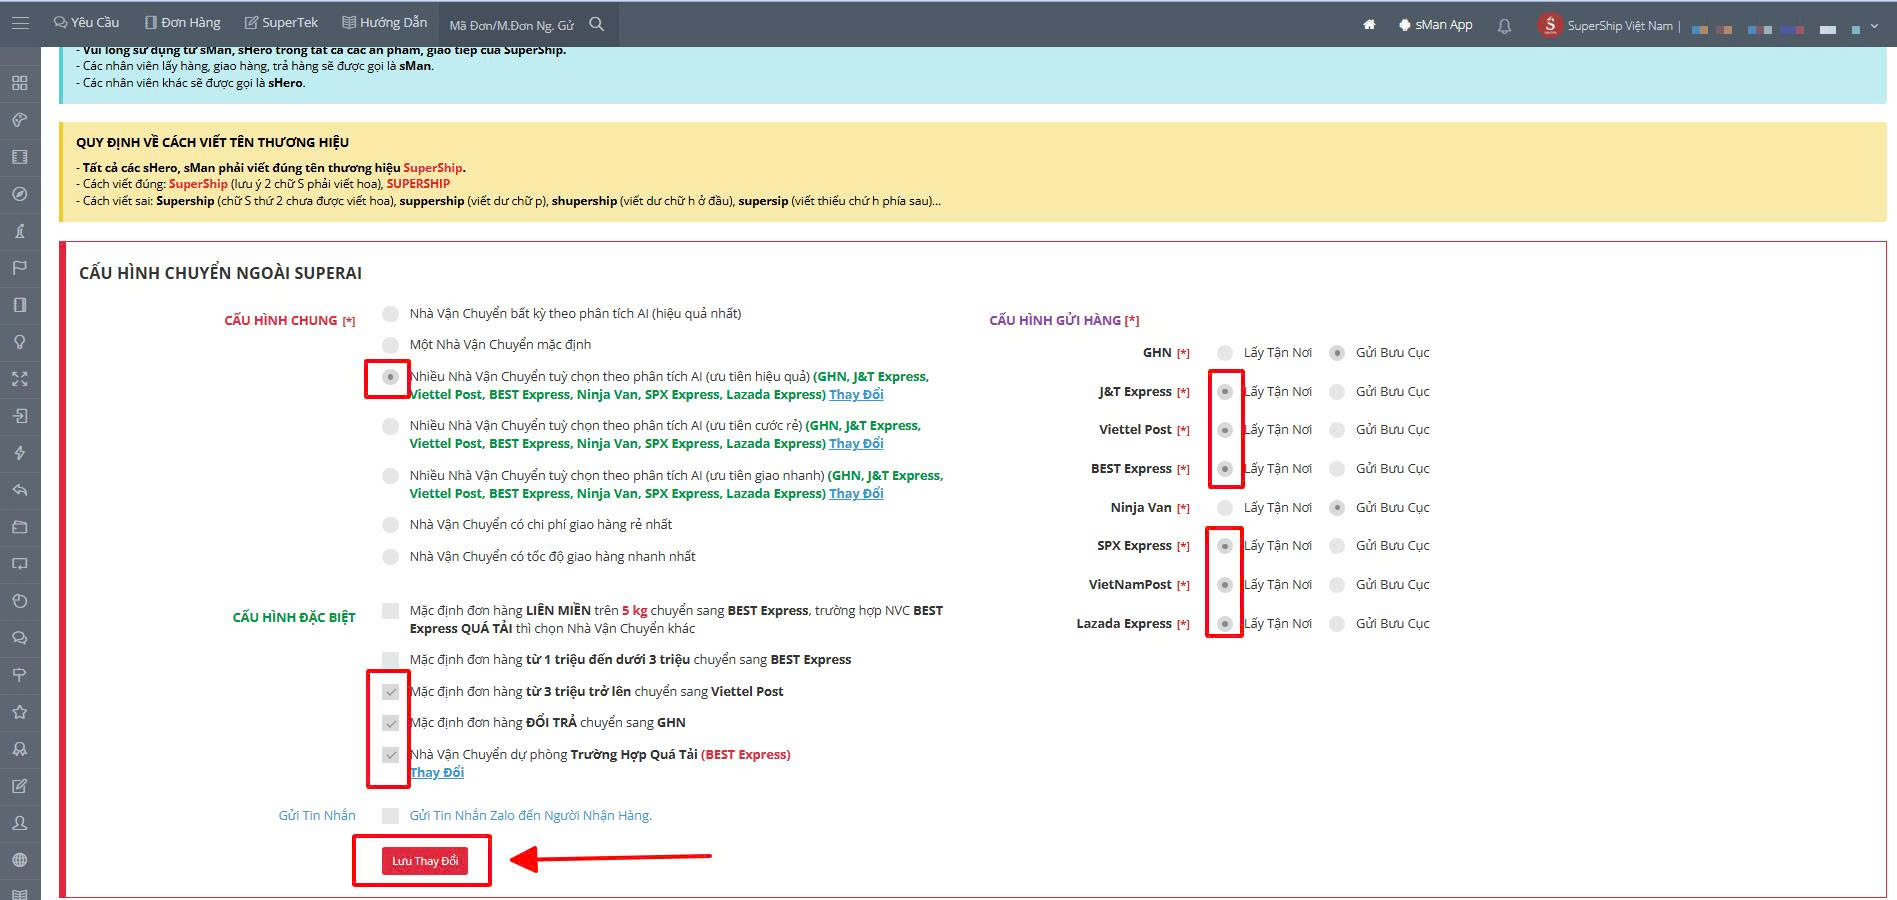The image size is (1897, 900).
Task: Choose 'Lấy Tận Nơi' for VietNamPost
Action: [1225, 585]
